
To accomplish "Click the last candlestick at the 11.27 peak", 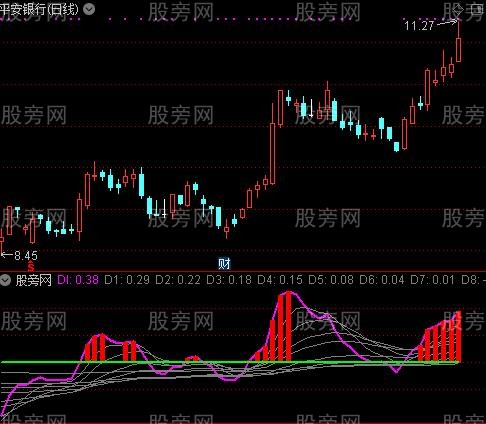I will [459, 50].
